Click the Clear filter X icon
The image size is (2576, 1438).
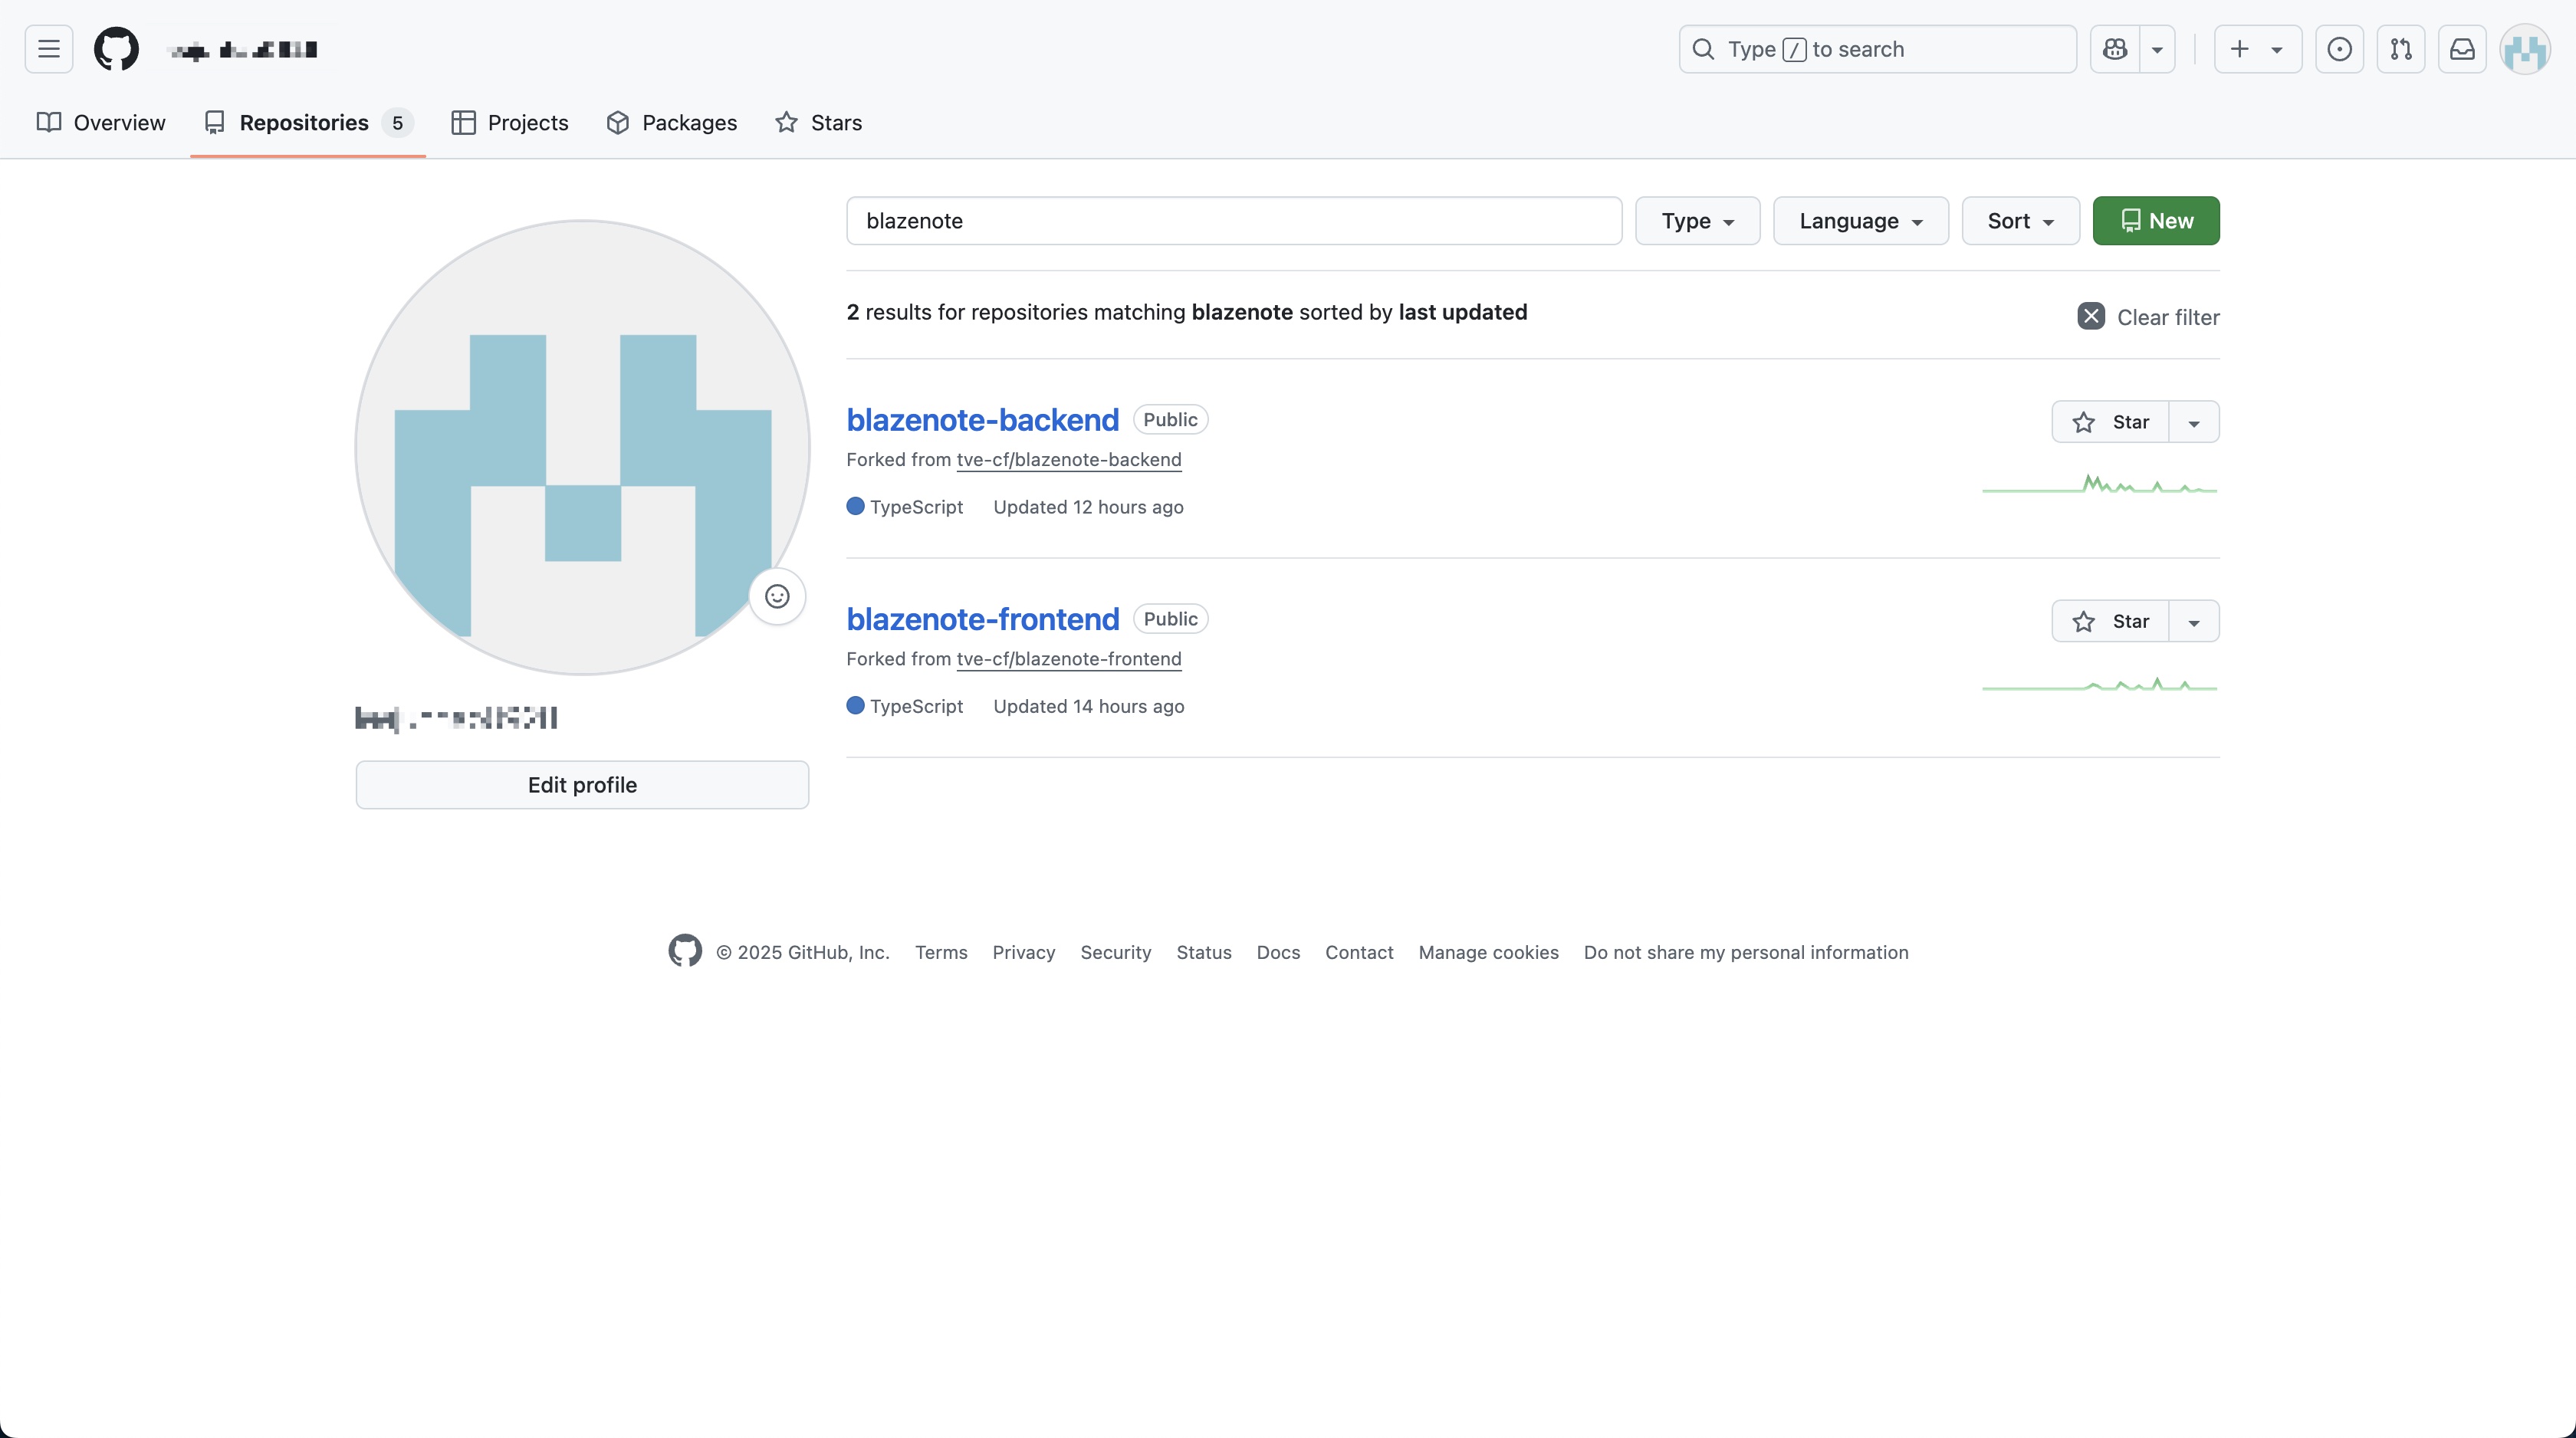pos(2091,316)
